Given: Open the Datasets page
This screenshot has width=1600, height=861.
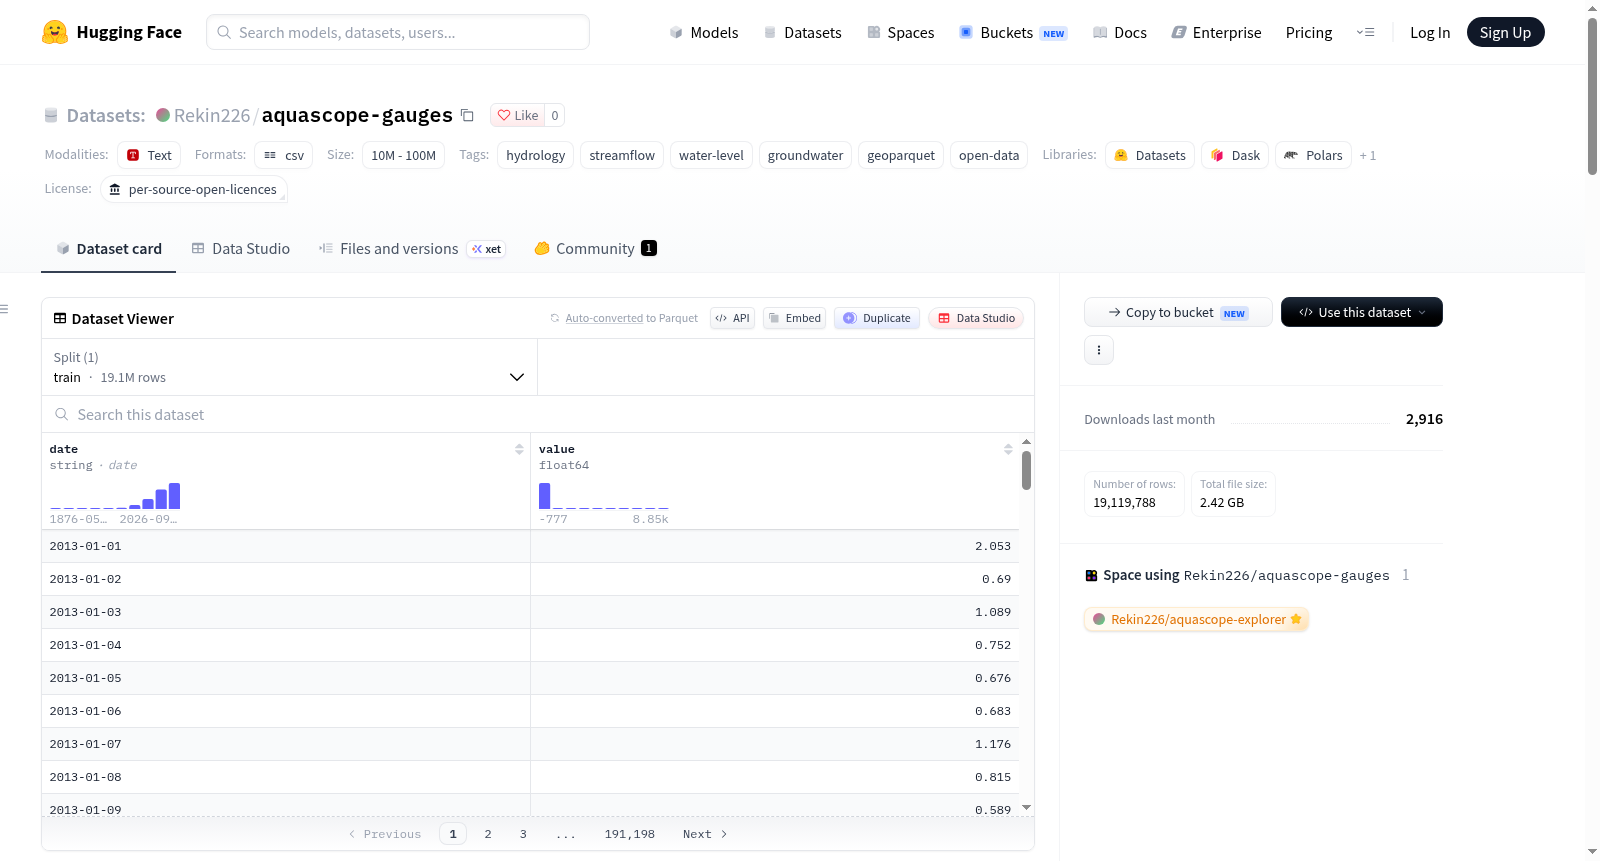Looking at the screenshot, I should tap(802, 32).
